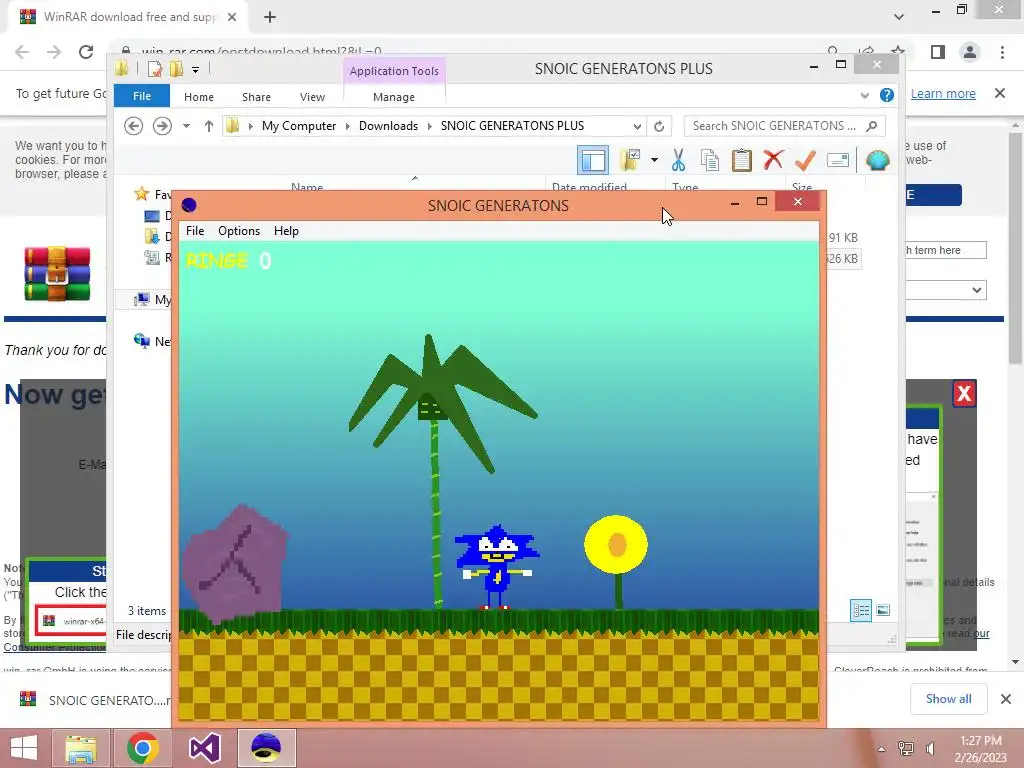Open the Help menu in the game window

[x=286, y=231]
